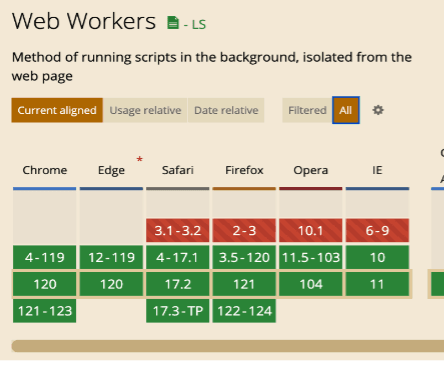
Task: Switch to Date relative view
Action: point(226,110)
